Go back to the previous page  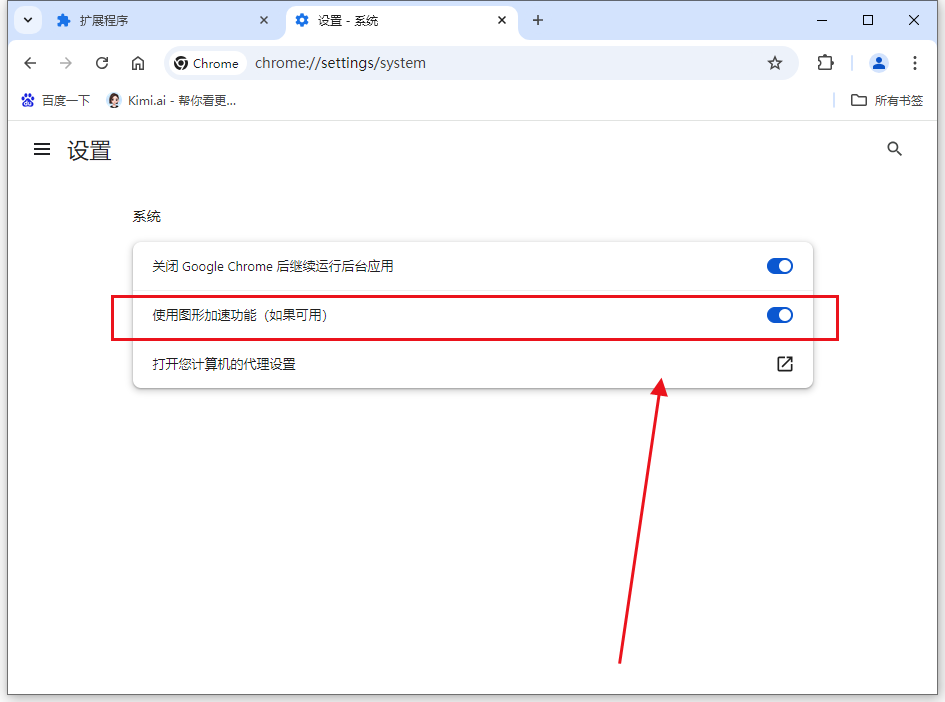(x=30, y=63)
